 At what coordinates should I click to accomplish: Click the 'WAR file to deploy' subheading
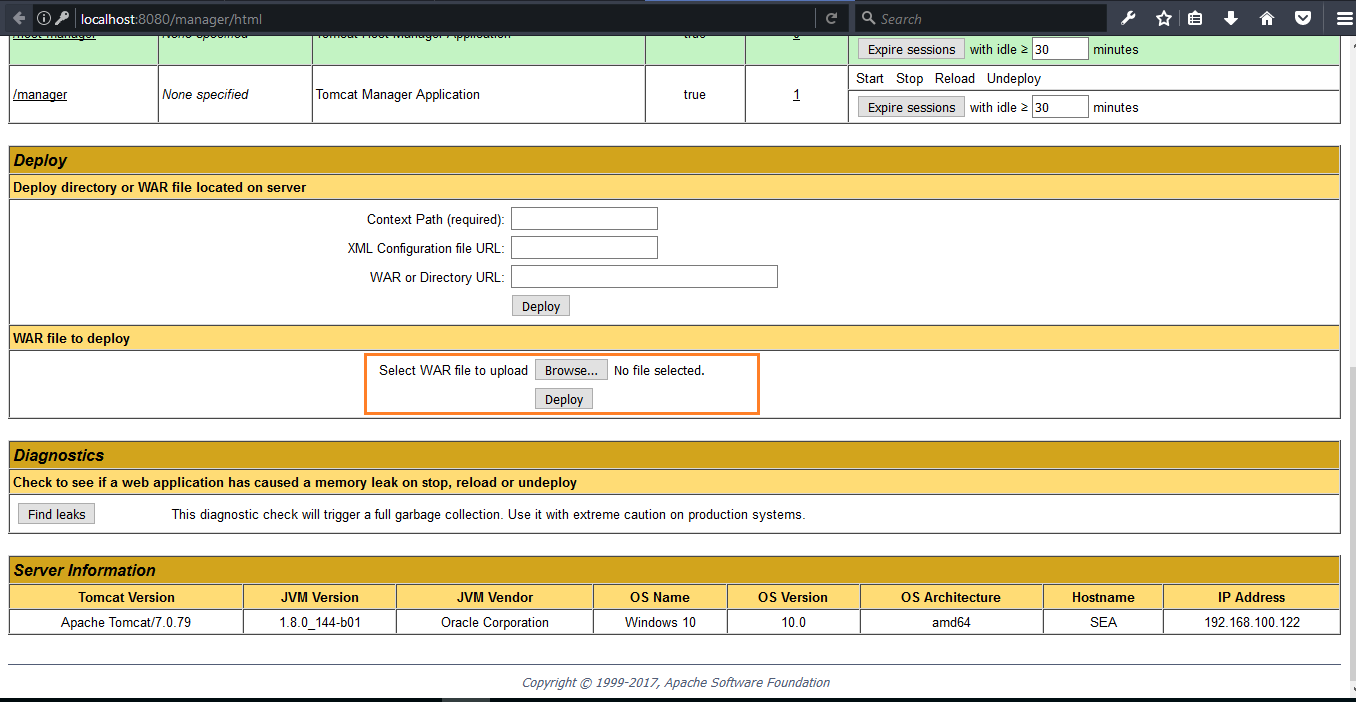(x=71, y=338)
